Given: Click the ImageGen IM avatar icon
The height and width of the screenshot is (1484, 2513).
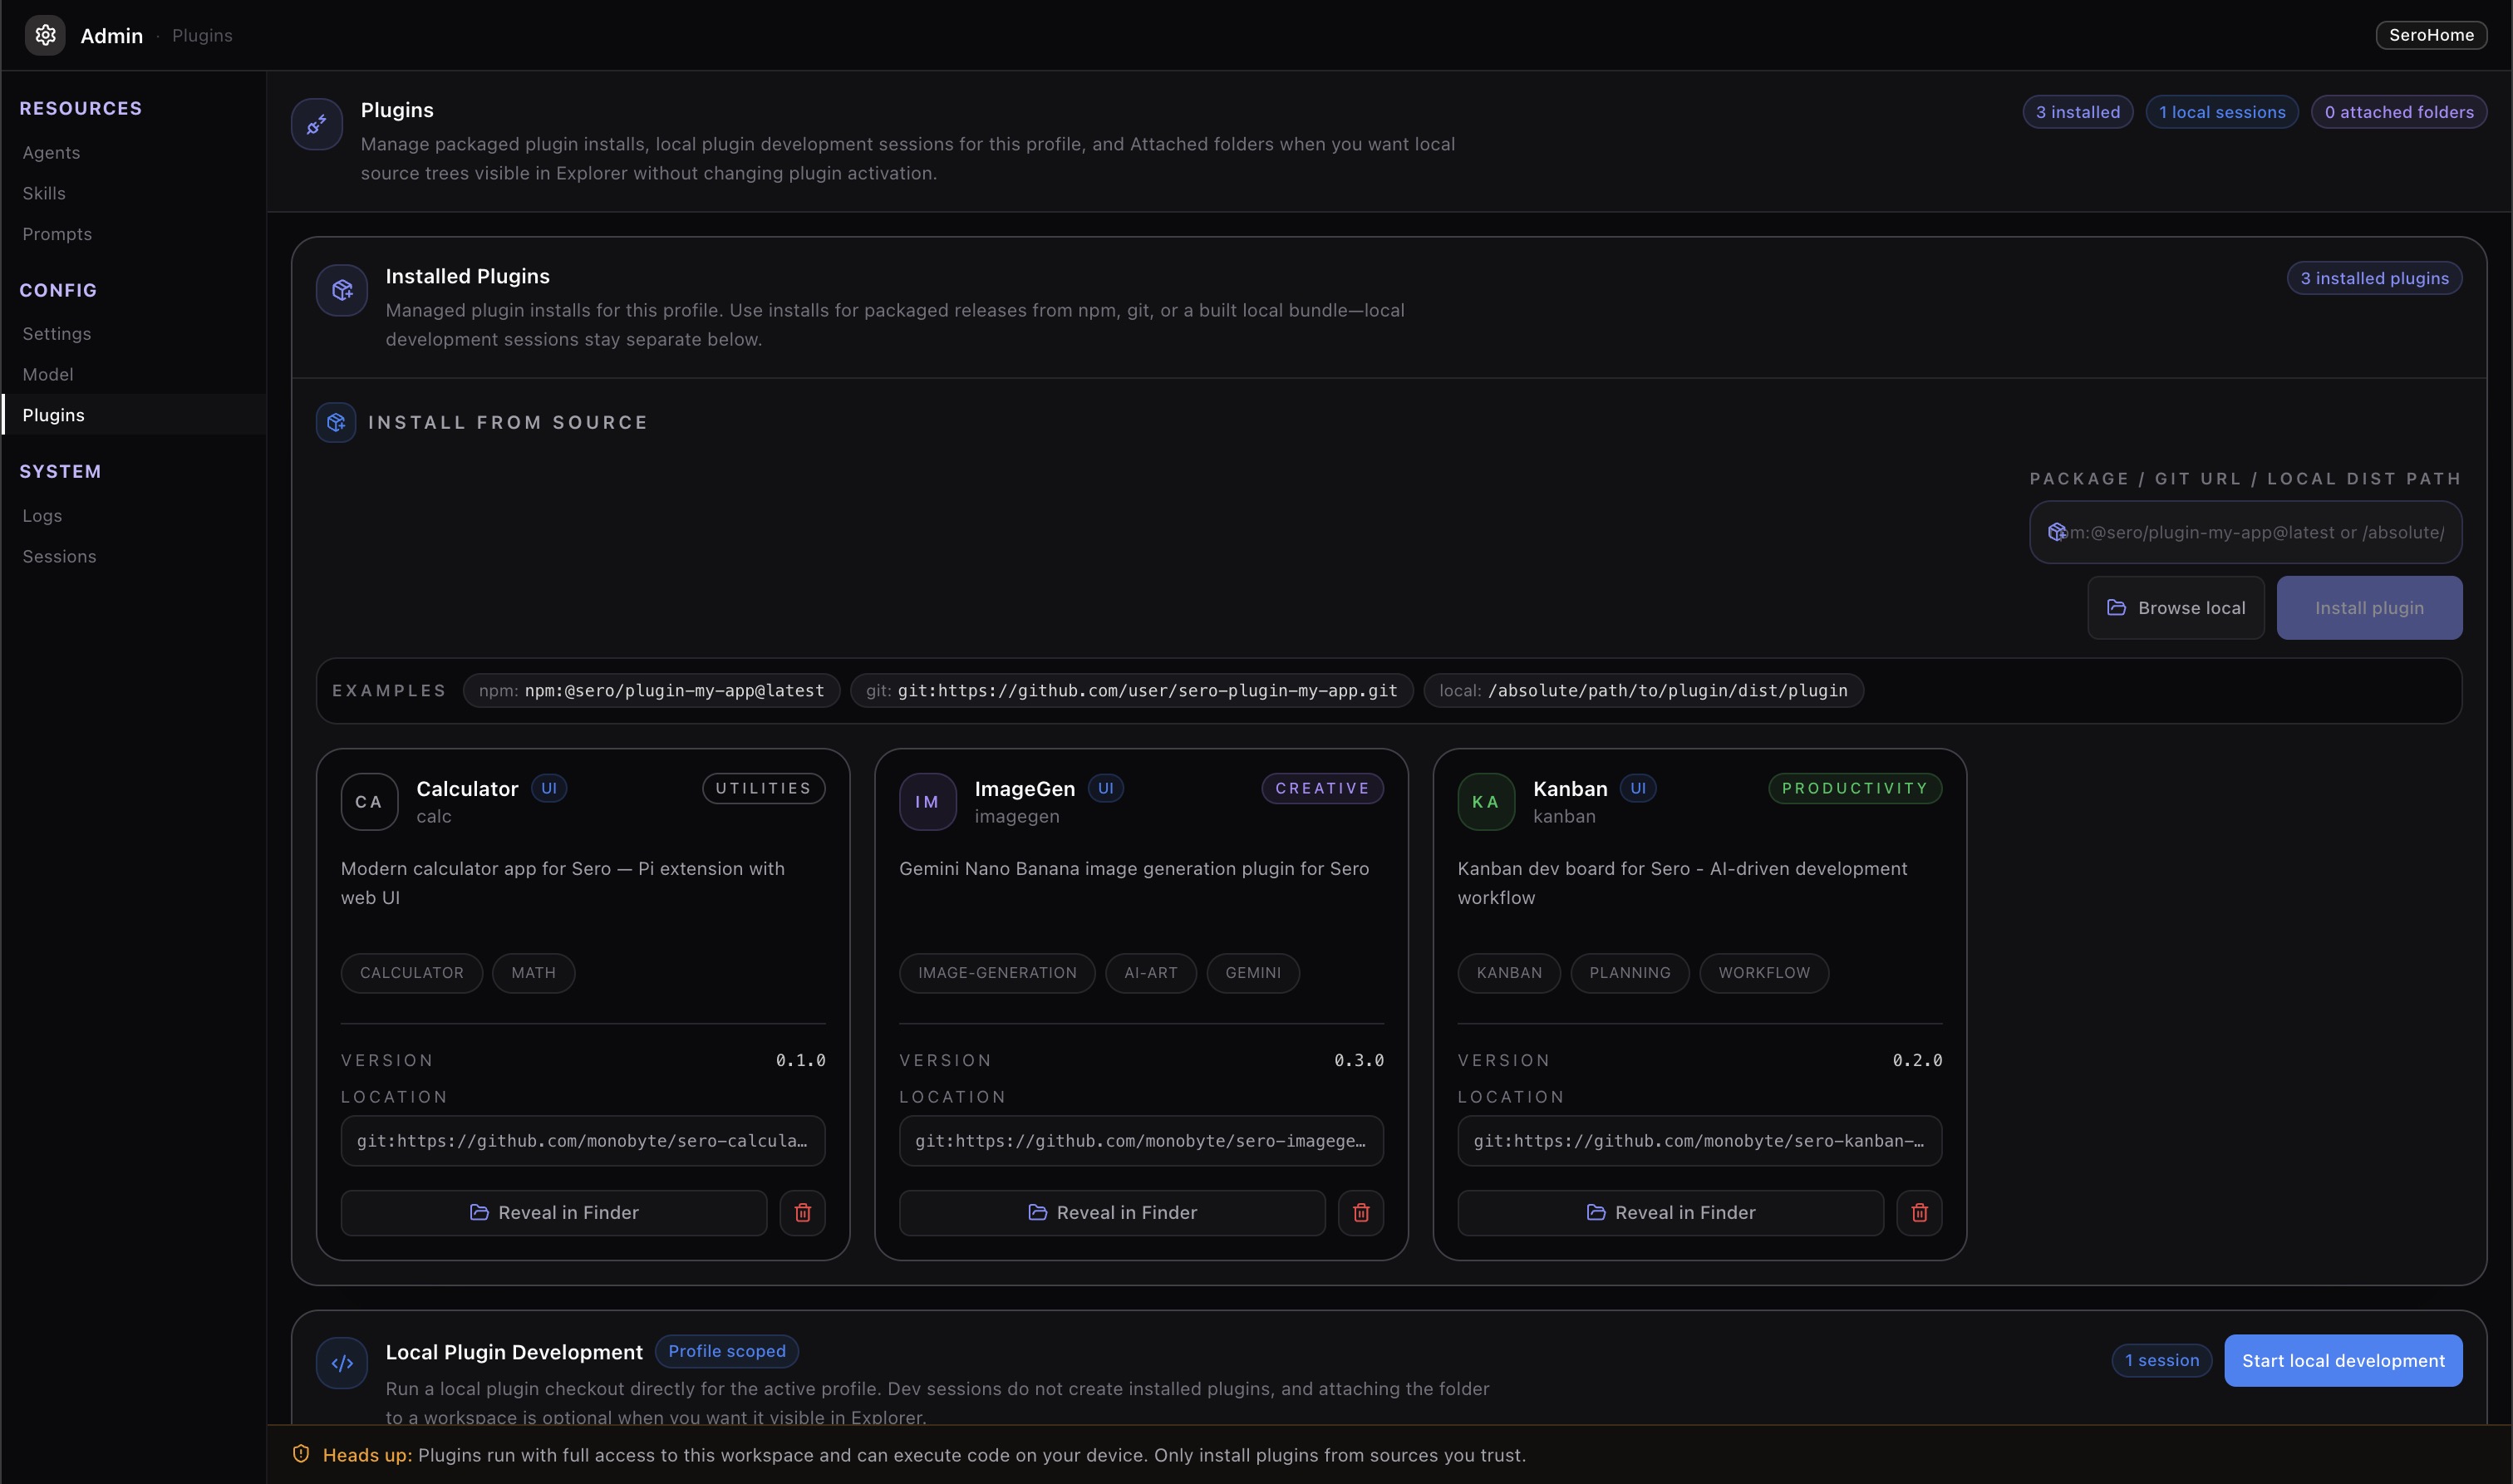Looking at the screenshot, I should (x=927, y=801).
